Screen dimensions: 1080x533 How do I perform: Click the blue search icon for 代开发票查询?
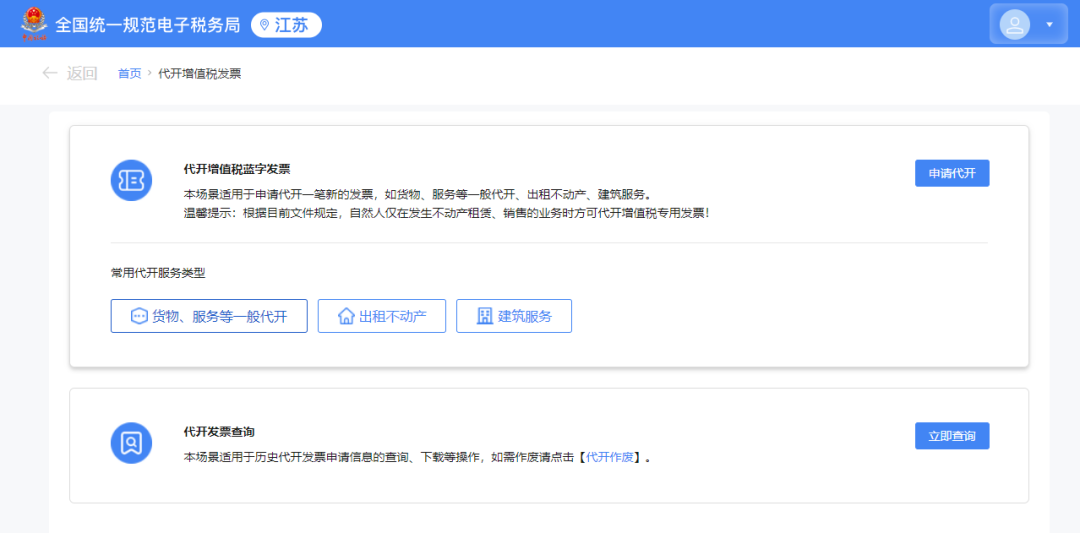[131, 443]
